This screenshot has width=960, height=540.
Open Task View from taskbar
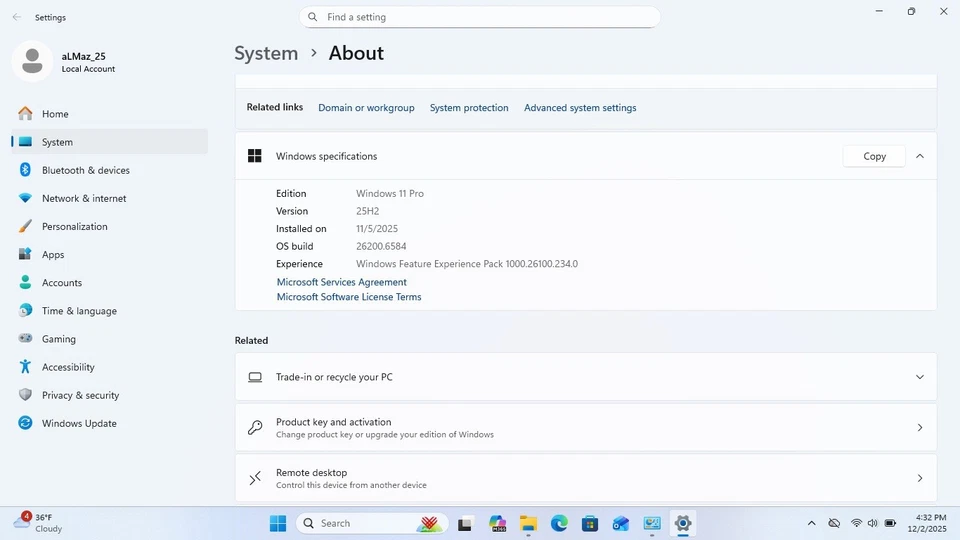(x=465, y=523)
